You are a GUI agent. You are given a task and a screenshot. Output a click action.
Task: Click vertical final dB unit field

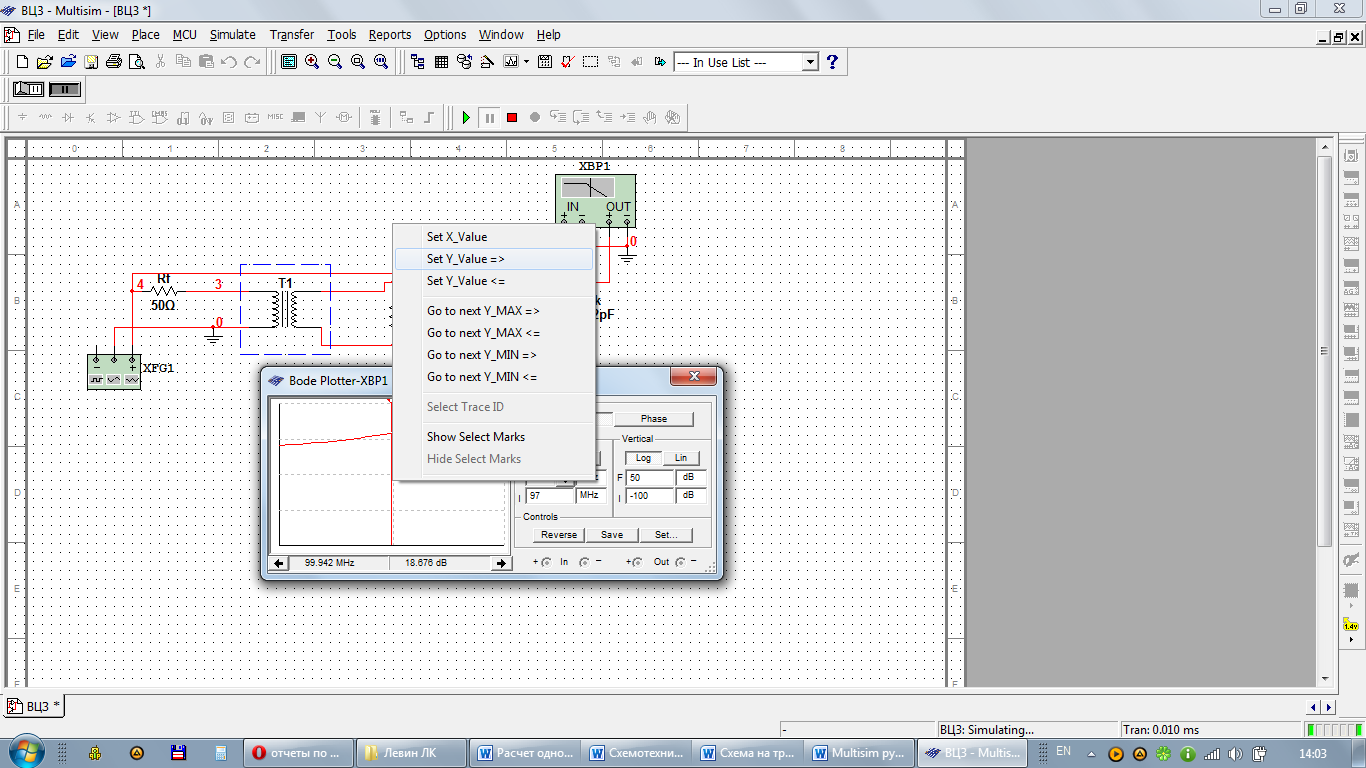tap(691, 478)
